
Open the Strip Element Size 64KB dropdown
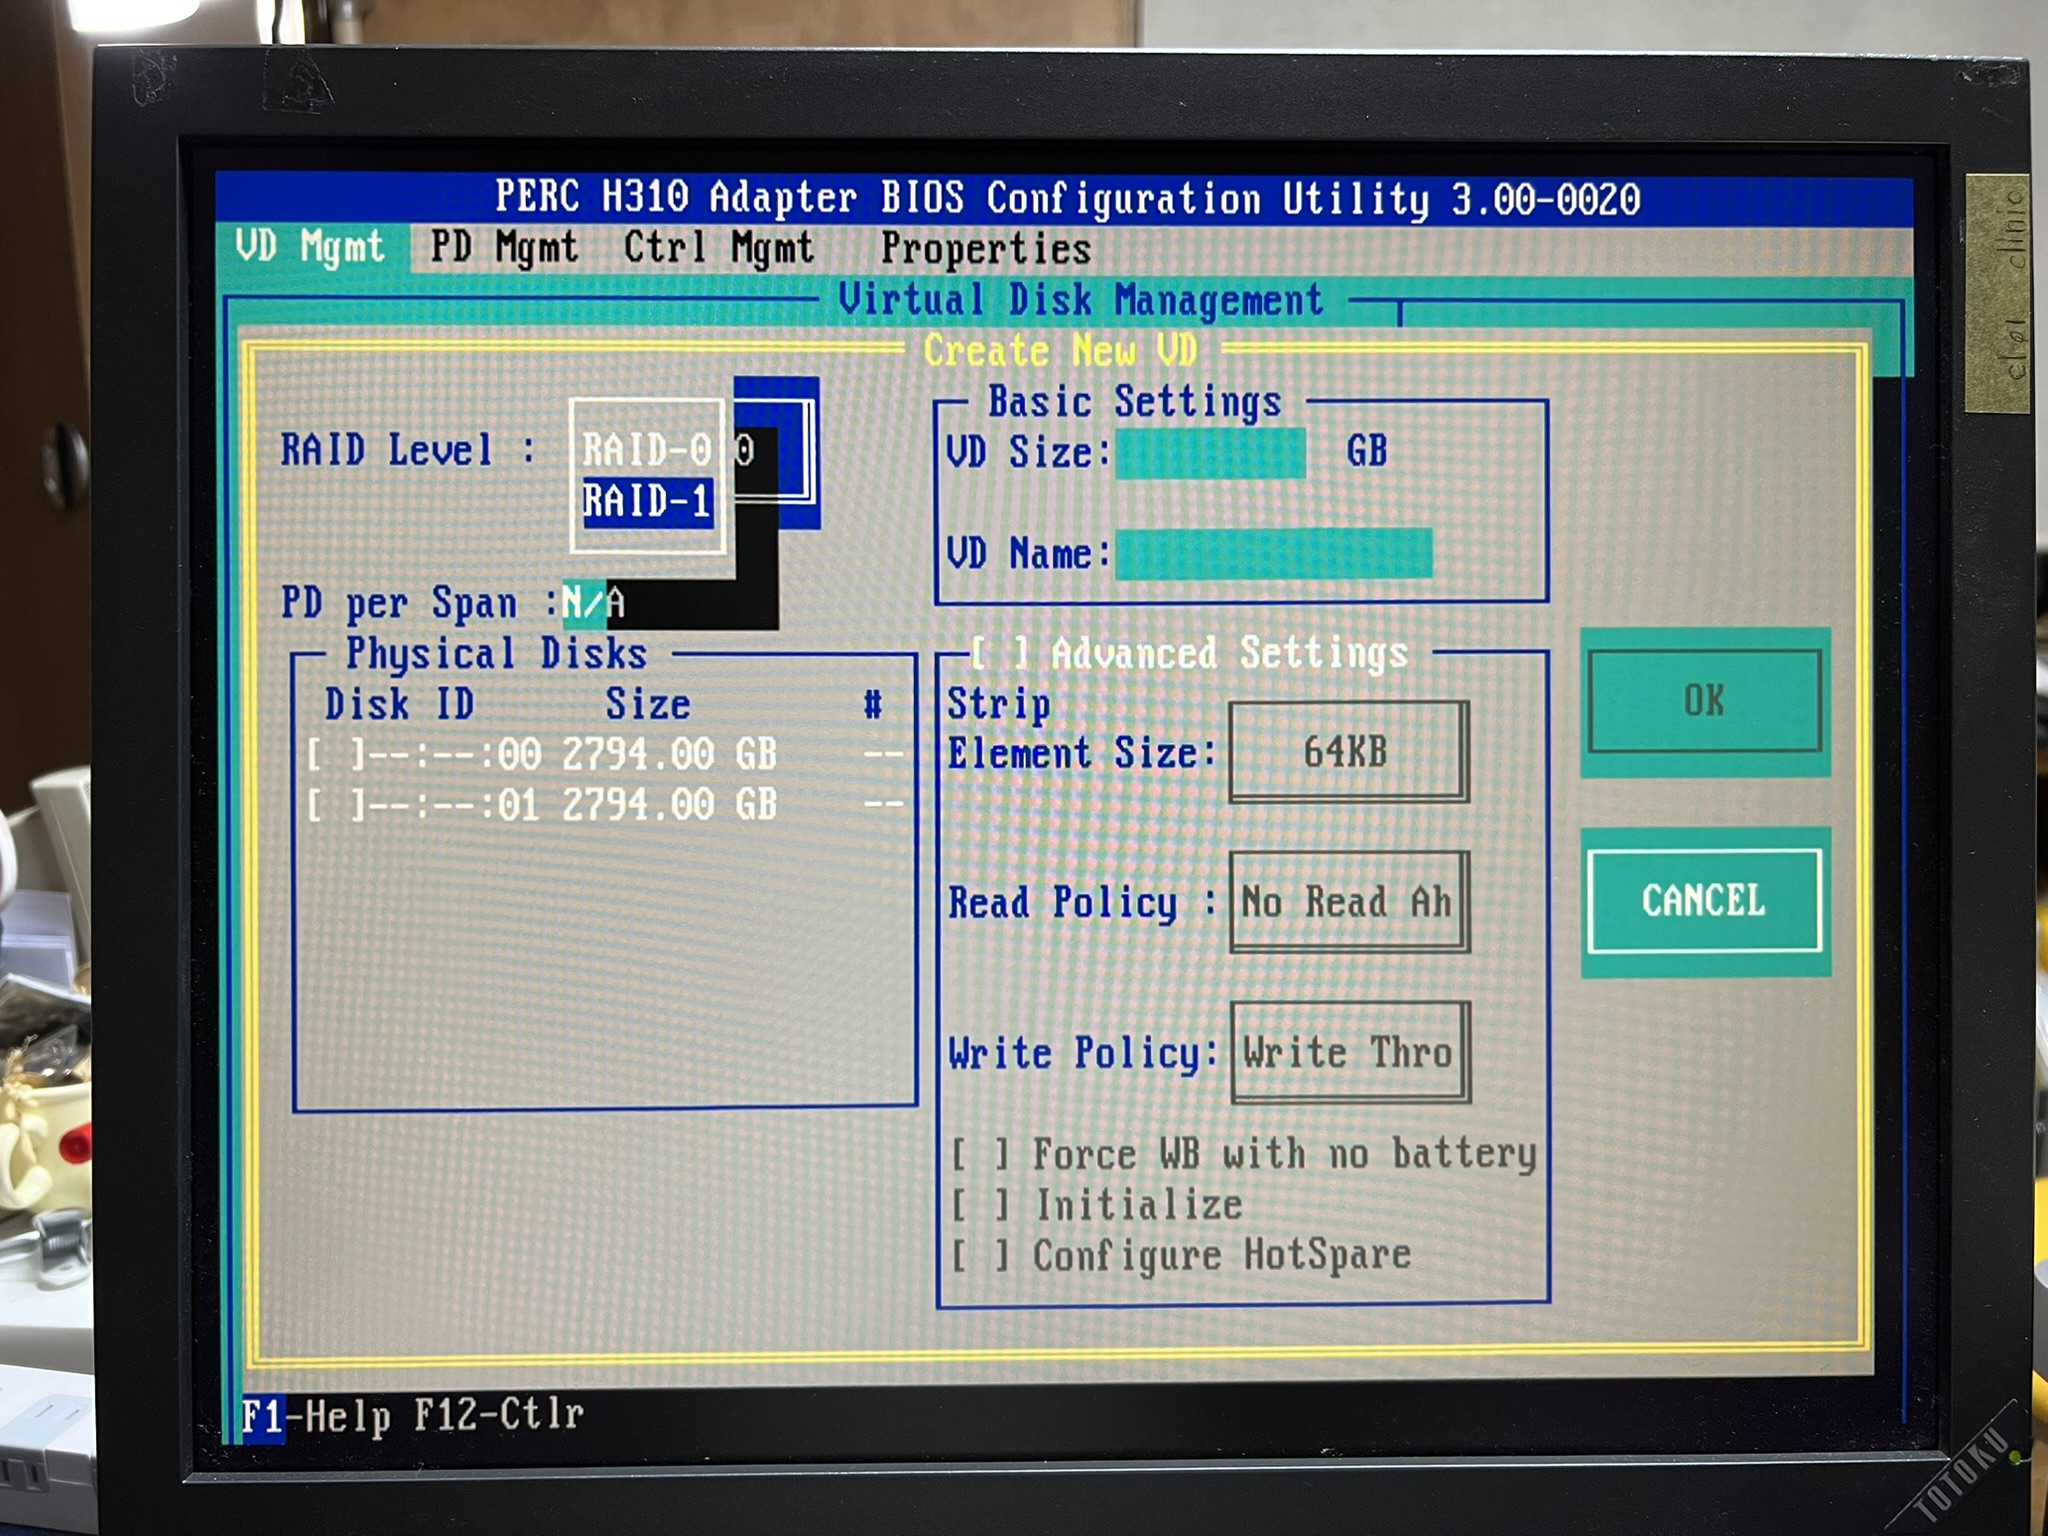pyautogui.click(x=1348, y=752)
